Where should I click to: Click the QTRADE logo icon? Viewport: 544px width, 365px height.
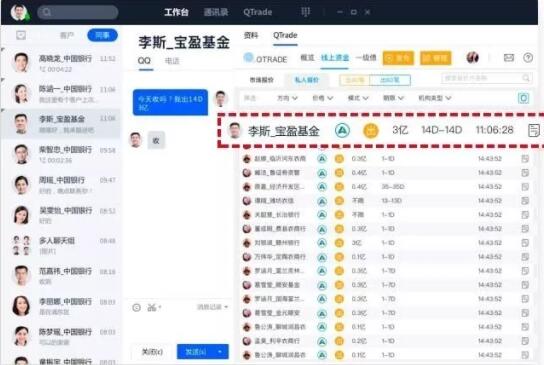(x=248, y=58)
